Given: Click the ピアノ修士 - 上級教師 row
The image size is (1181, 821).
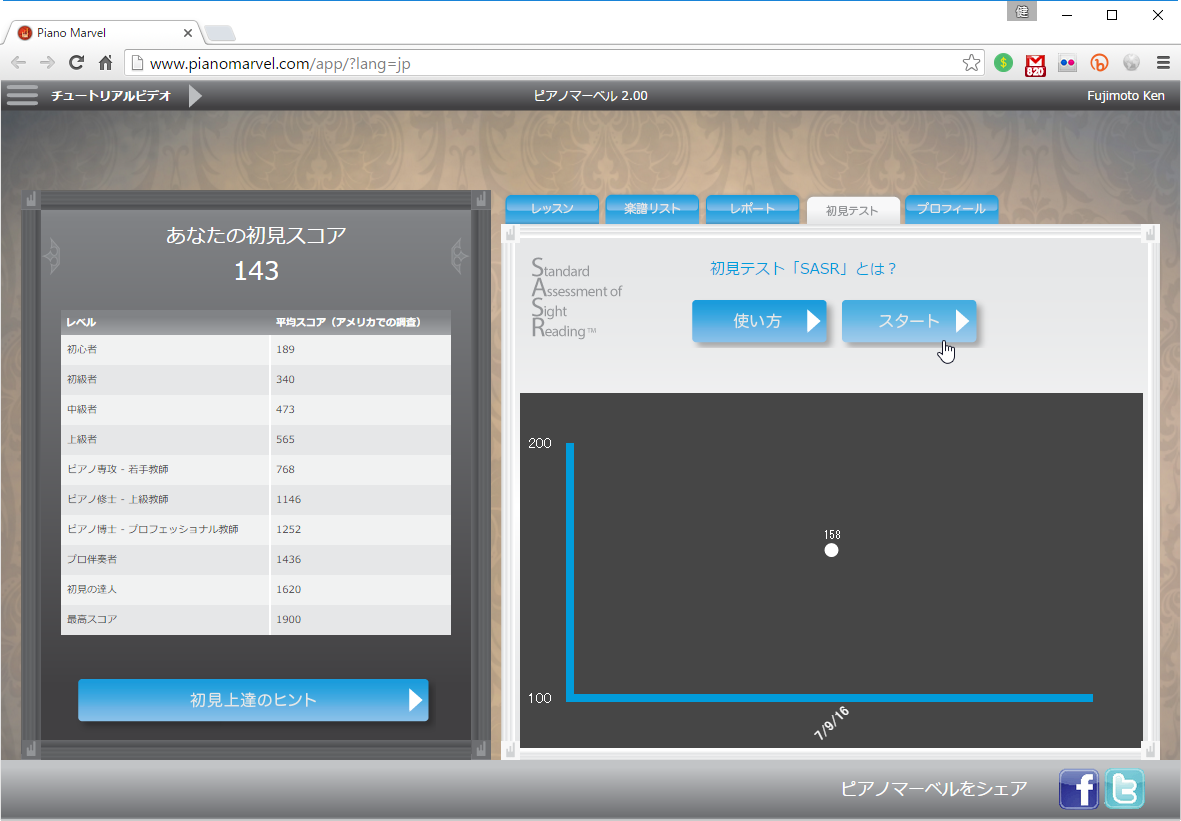Looking at the screenshot, I should click(256, 499).
